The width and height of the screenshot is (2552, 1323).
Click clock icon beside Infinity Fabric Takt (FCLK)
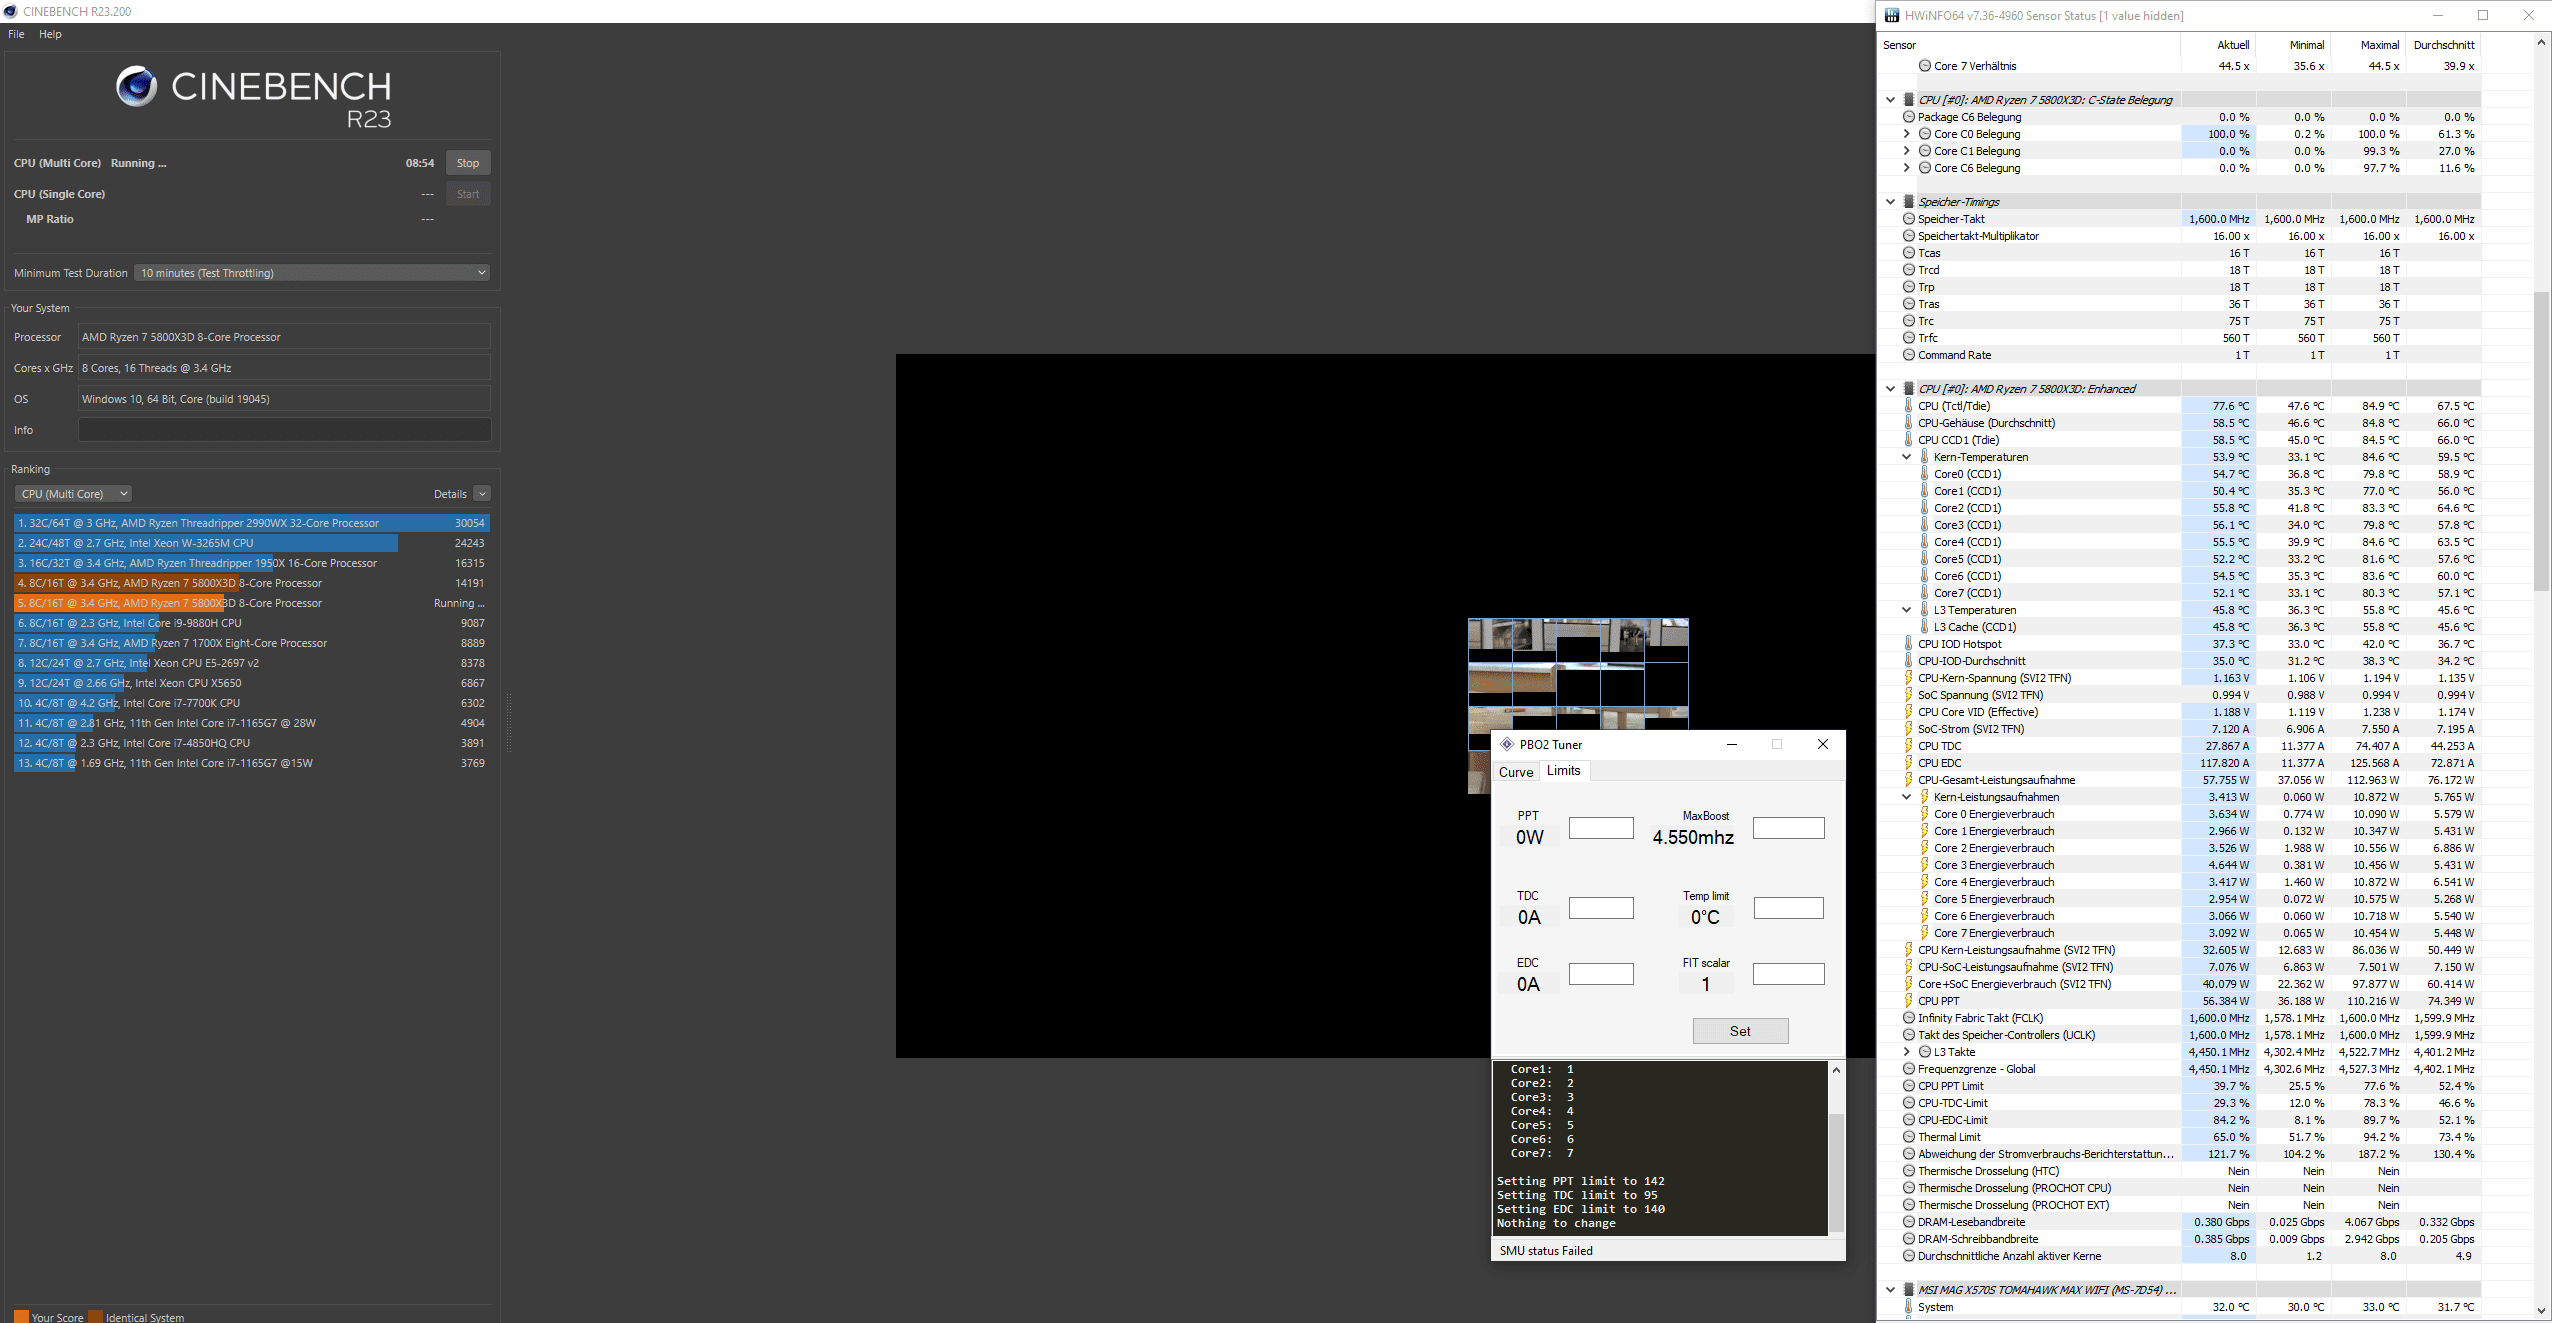[1909, 1018]
